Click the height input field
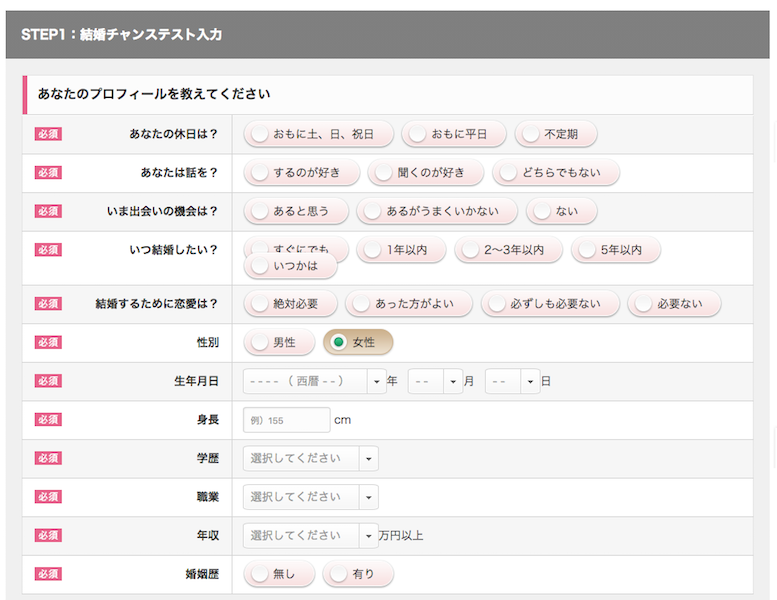777x600 pixels. pyautogui.click(x=286, y=420)
